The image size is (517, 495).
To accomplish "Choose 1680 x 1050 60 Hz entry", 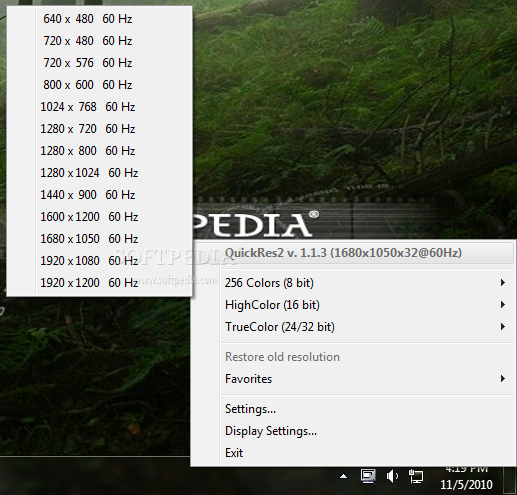I will [99, 239].
